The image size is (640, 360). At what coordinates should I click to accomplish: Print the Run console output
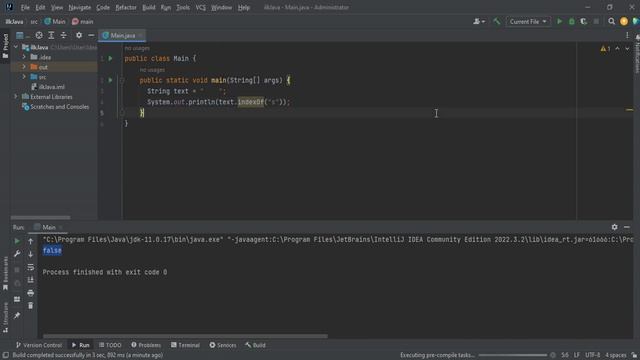31,293
